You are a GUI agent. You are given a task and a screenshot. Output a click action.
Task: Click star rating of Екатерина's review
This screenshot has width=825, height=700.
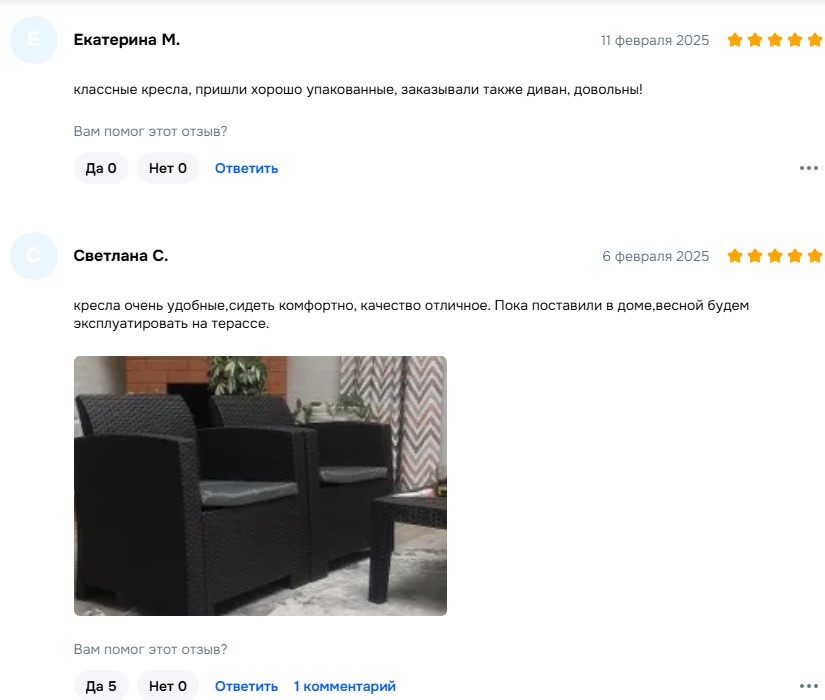774,40
